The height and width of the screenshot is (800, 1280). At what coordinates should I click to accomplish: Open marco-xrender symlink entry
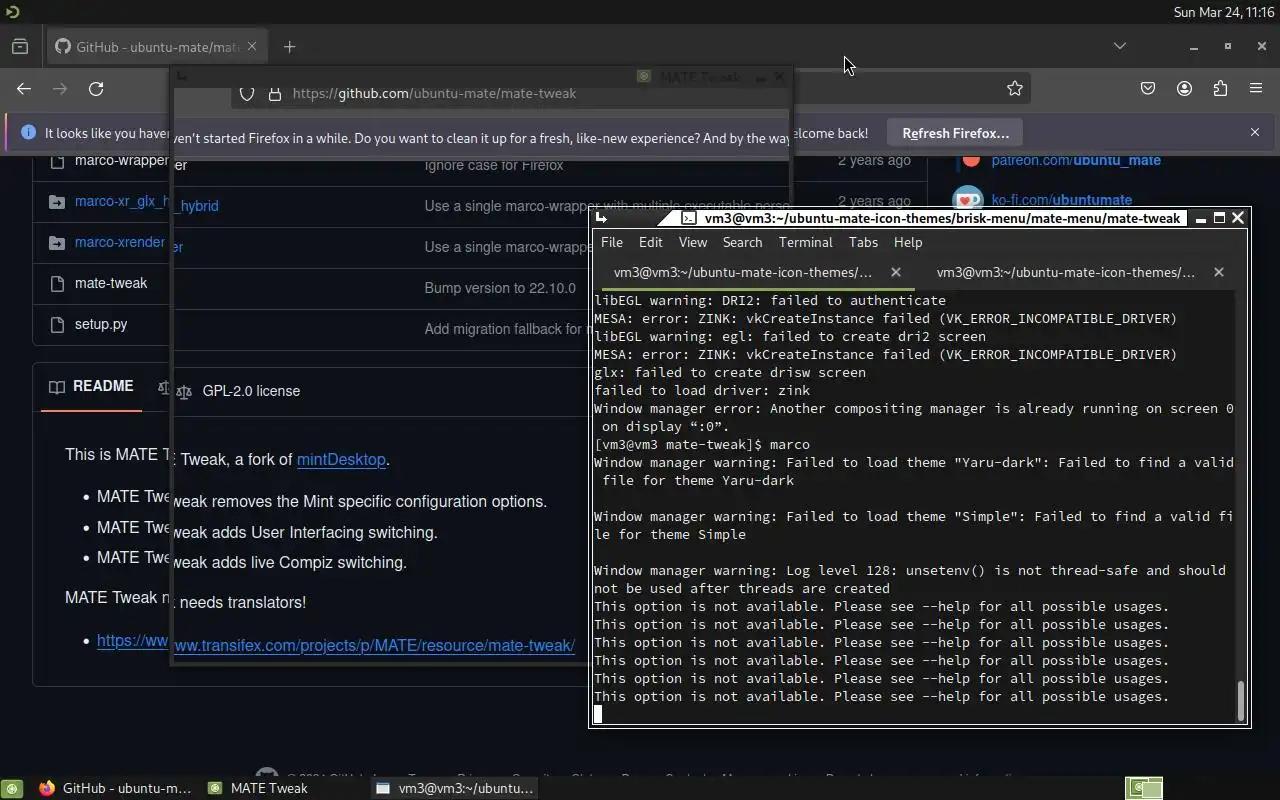[x=120, y=242]
